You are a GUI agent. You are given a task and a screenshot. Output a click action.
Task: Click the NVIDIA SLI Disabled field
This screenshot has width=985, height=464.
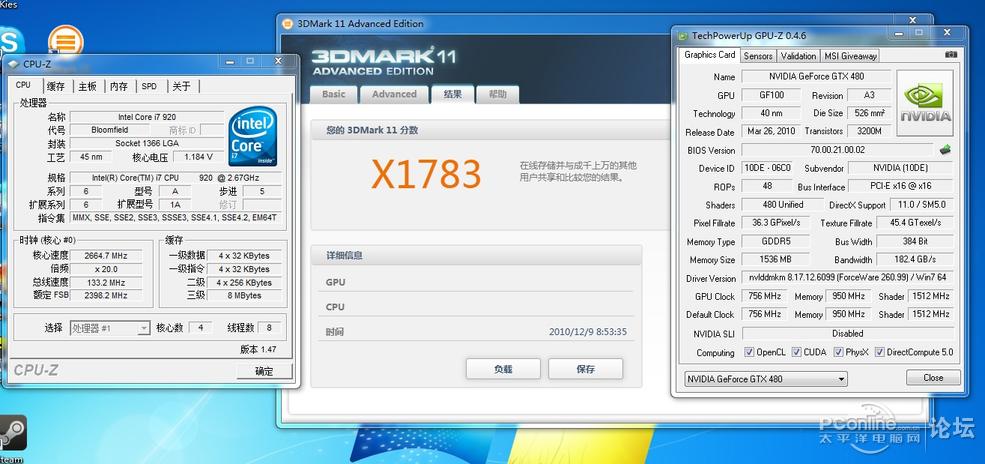pyautogui.click(x=847, y=333)
